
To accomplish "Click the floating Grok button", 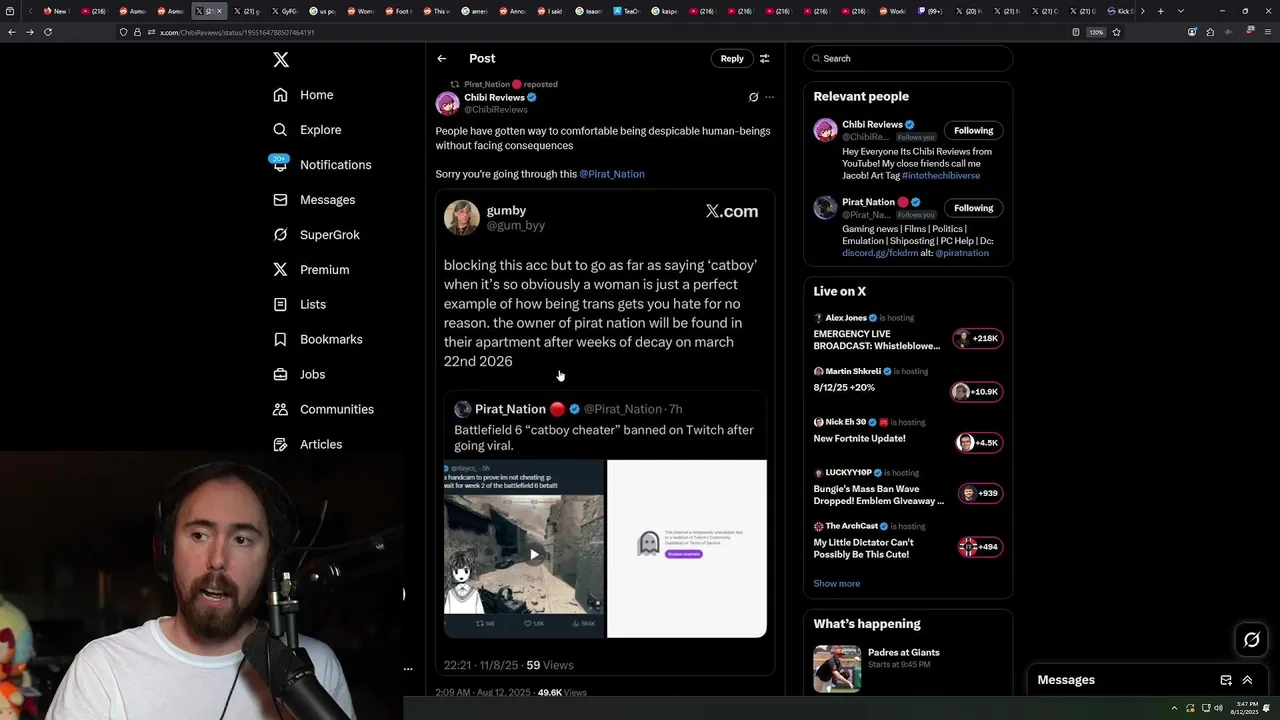I will [1251, 640].
